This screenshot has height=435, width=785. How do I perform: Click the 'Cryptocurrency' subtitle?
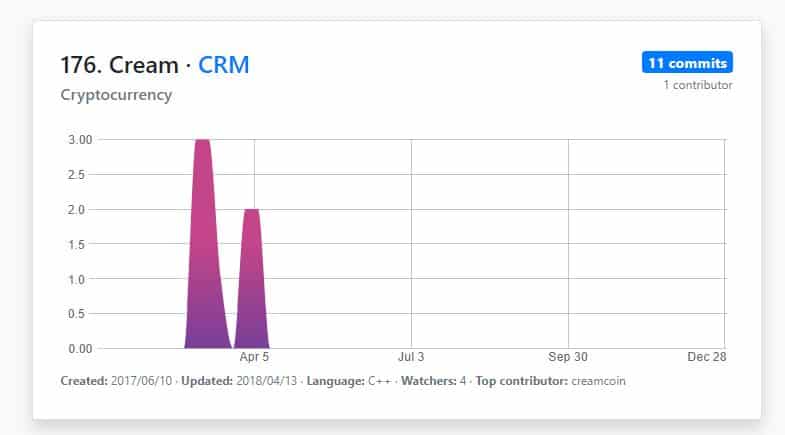116,95
